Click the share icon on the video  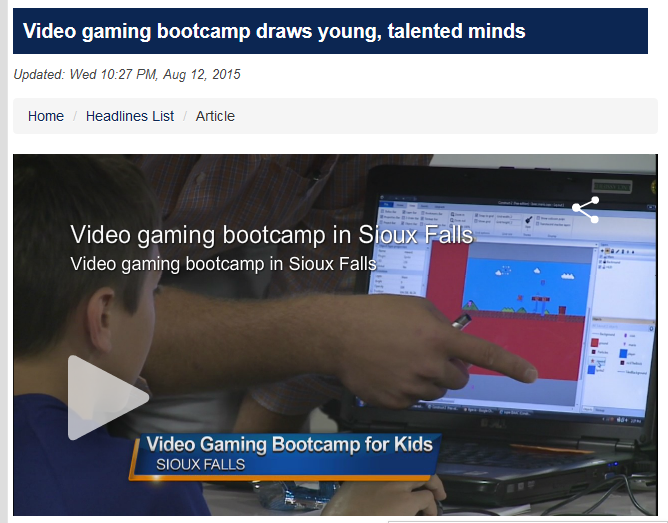pos(586,210)
